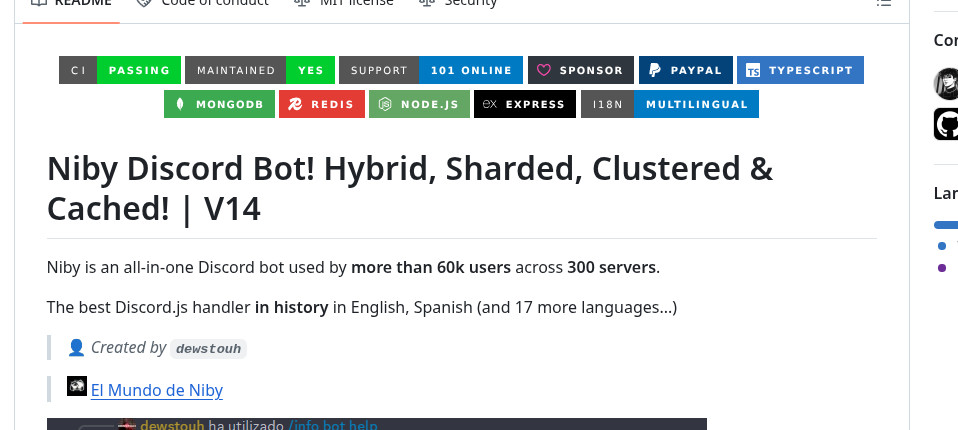This screenshot has width=958, height=430.
Task: Click the Node.js badge
Action: (x=419, y=104)
